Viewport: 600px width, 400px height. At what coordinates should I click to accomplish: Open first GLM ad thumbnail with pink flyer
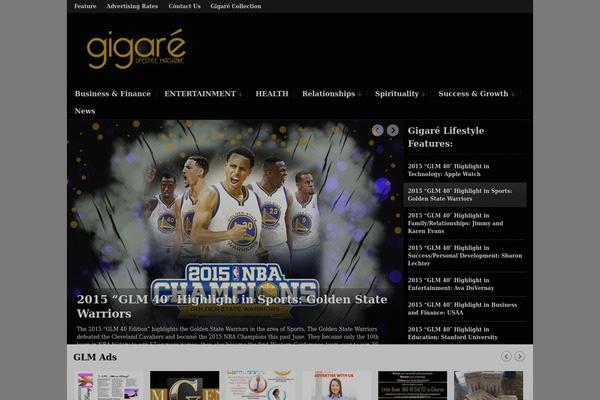click(108, 385)
